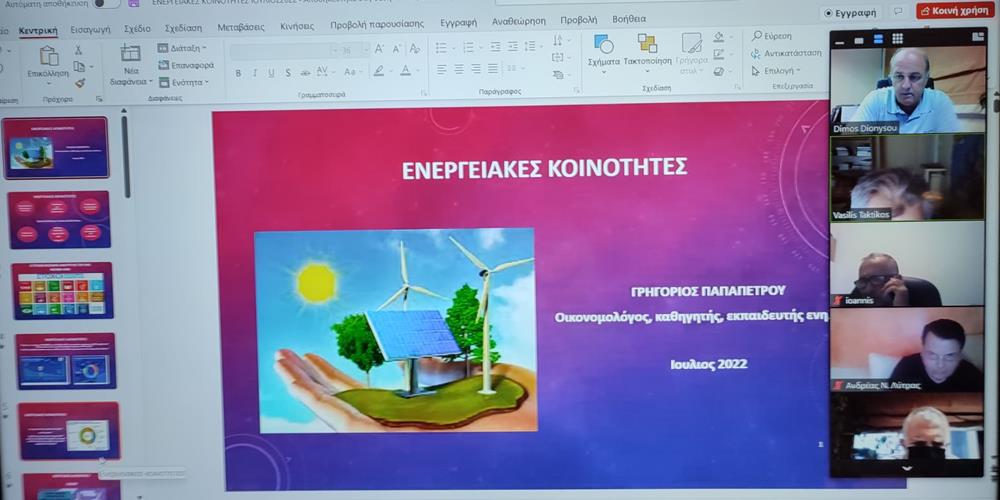Align text left

[x=442, y=69]
